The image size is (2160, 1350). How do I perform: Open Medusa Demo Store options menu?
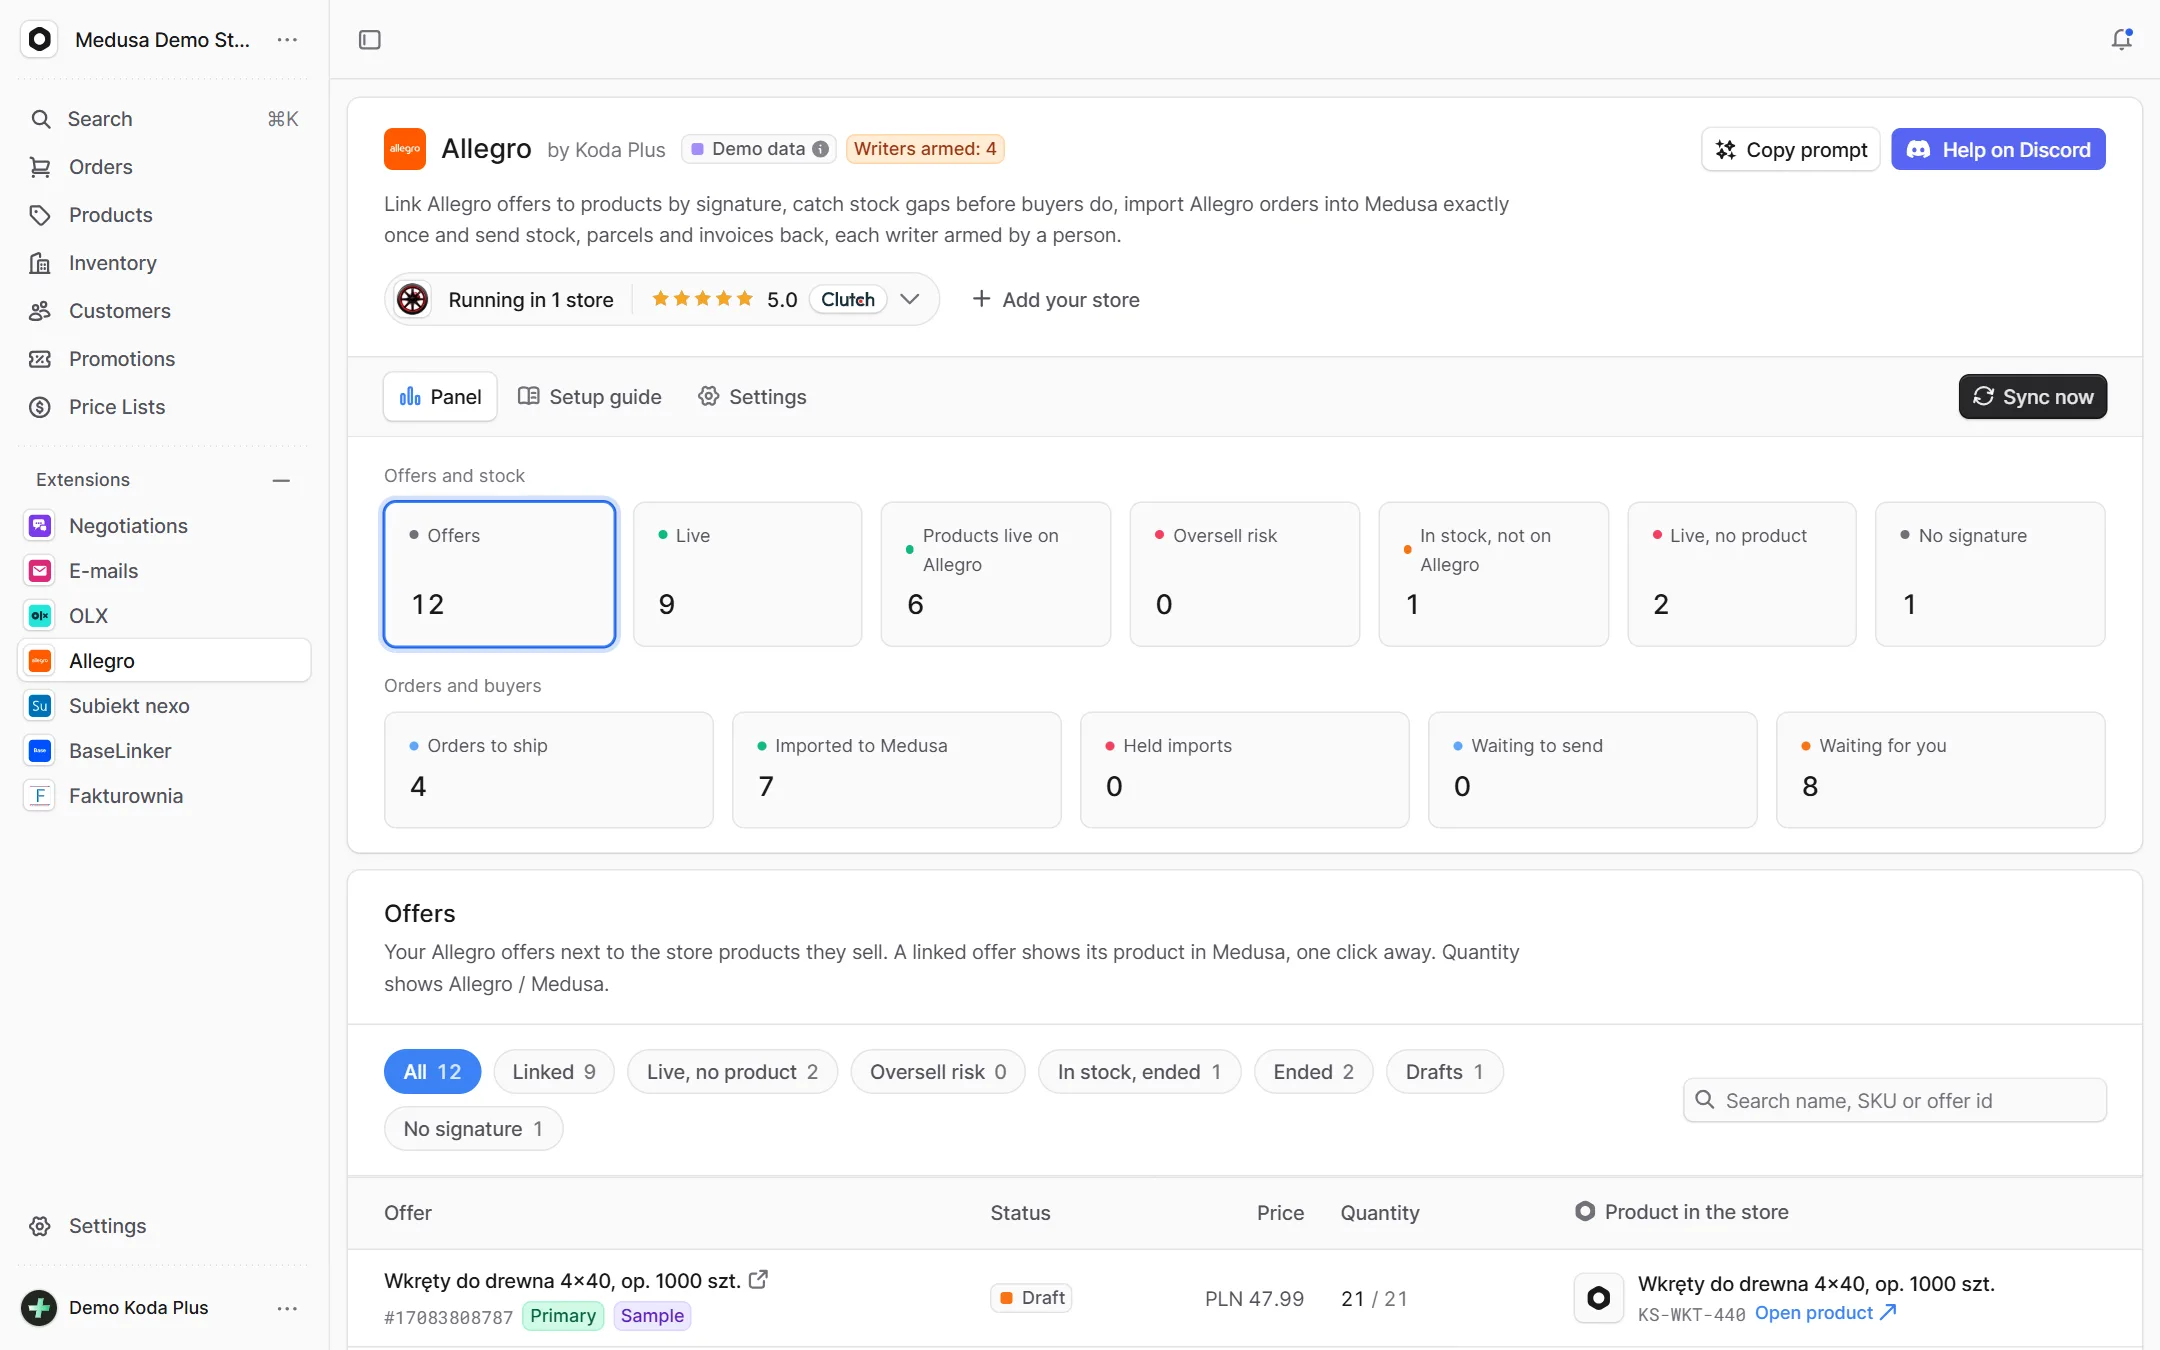point(287,40)
